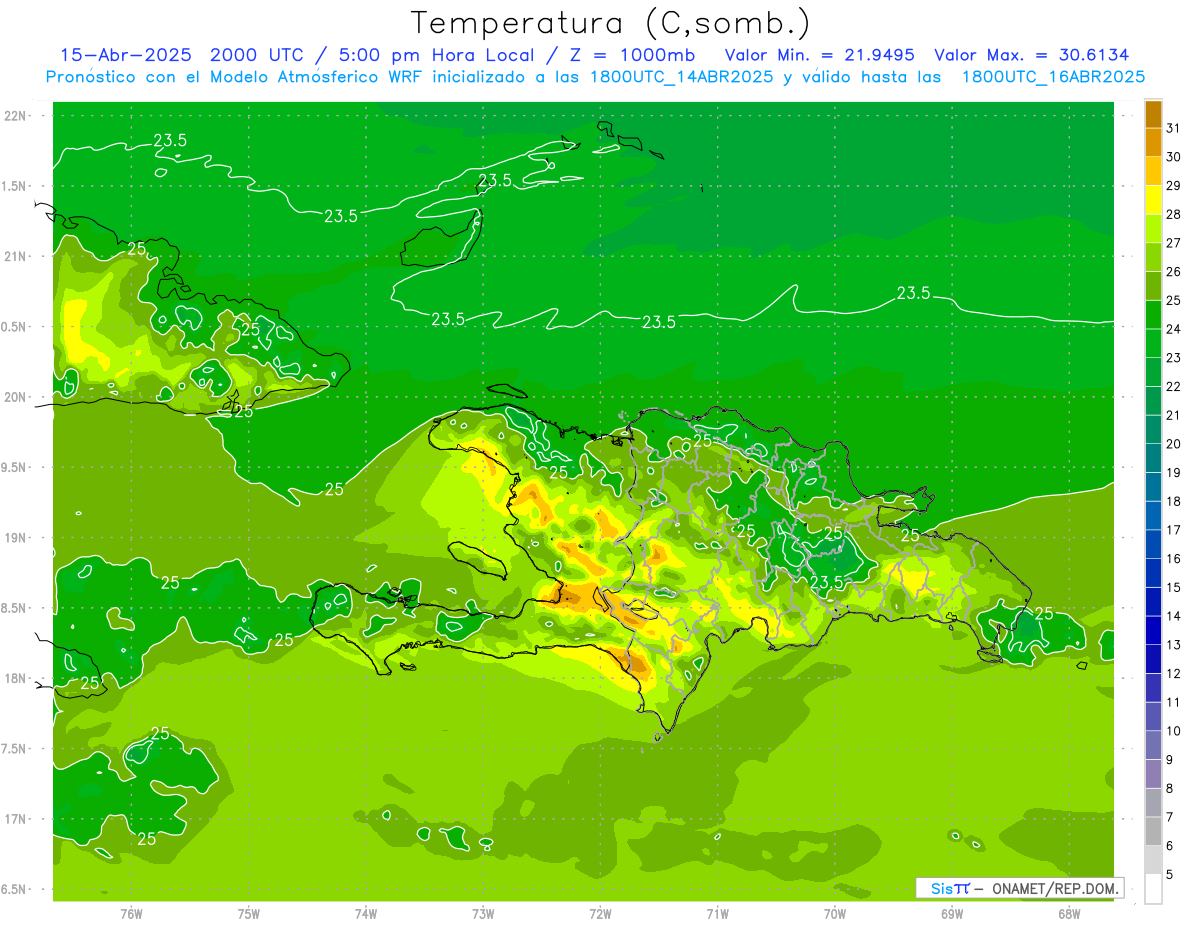The height and width of the screenshot is (927, 1200).
Task: Click the 'Valor Min. = 21.9495' text
Action: [820, 55]
